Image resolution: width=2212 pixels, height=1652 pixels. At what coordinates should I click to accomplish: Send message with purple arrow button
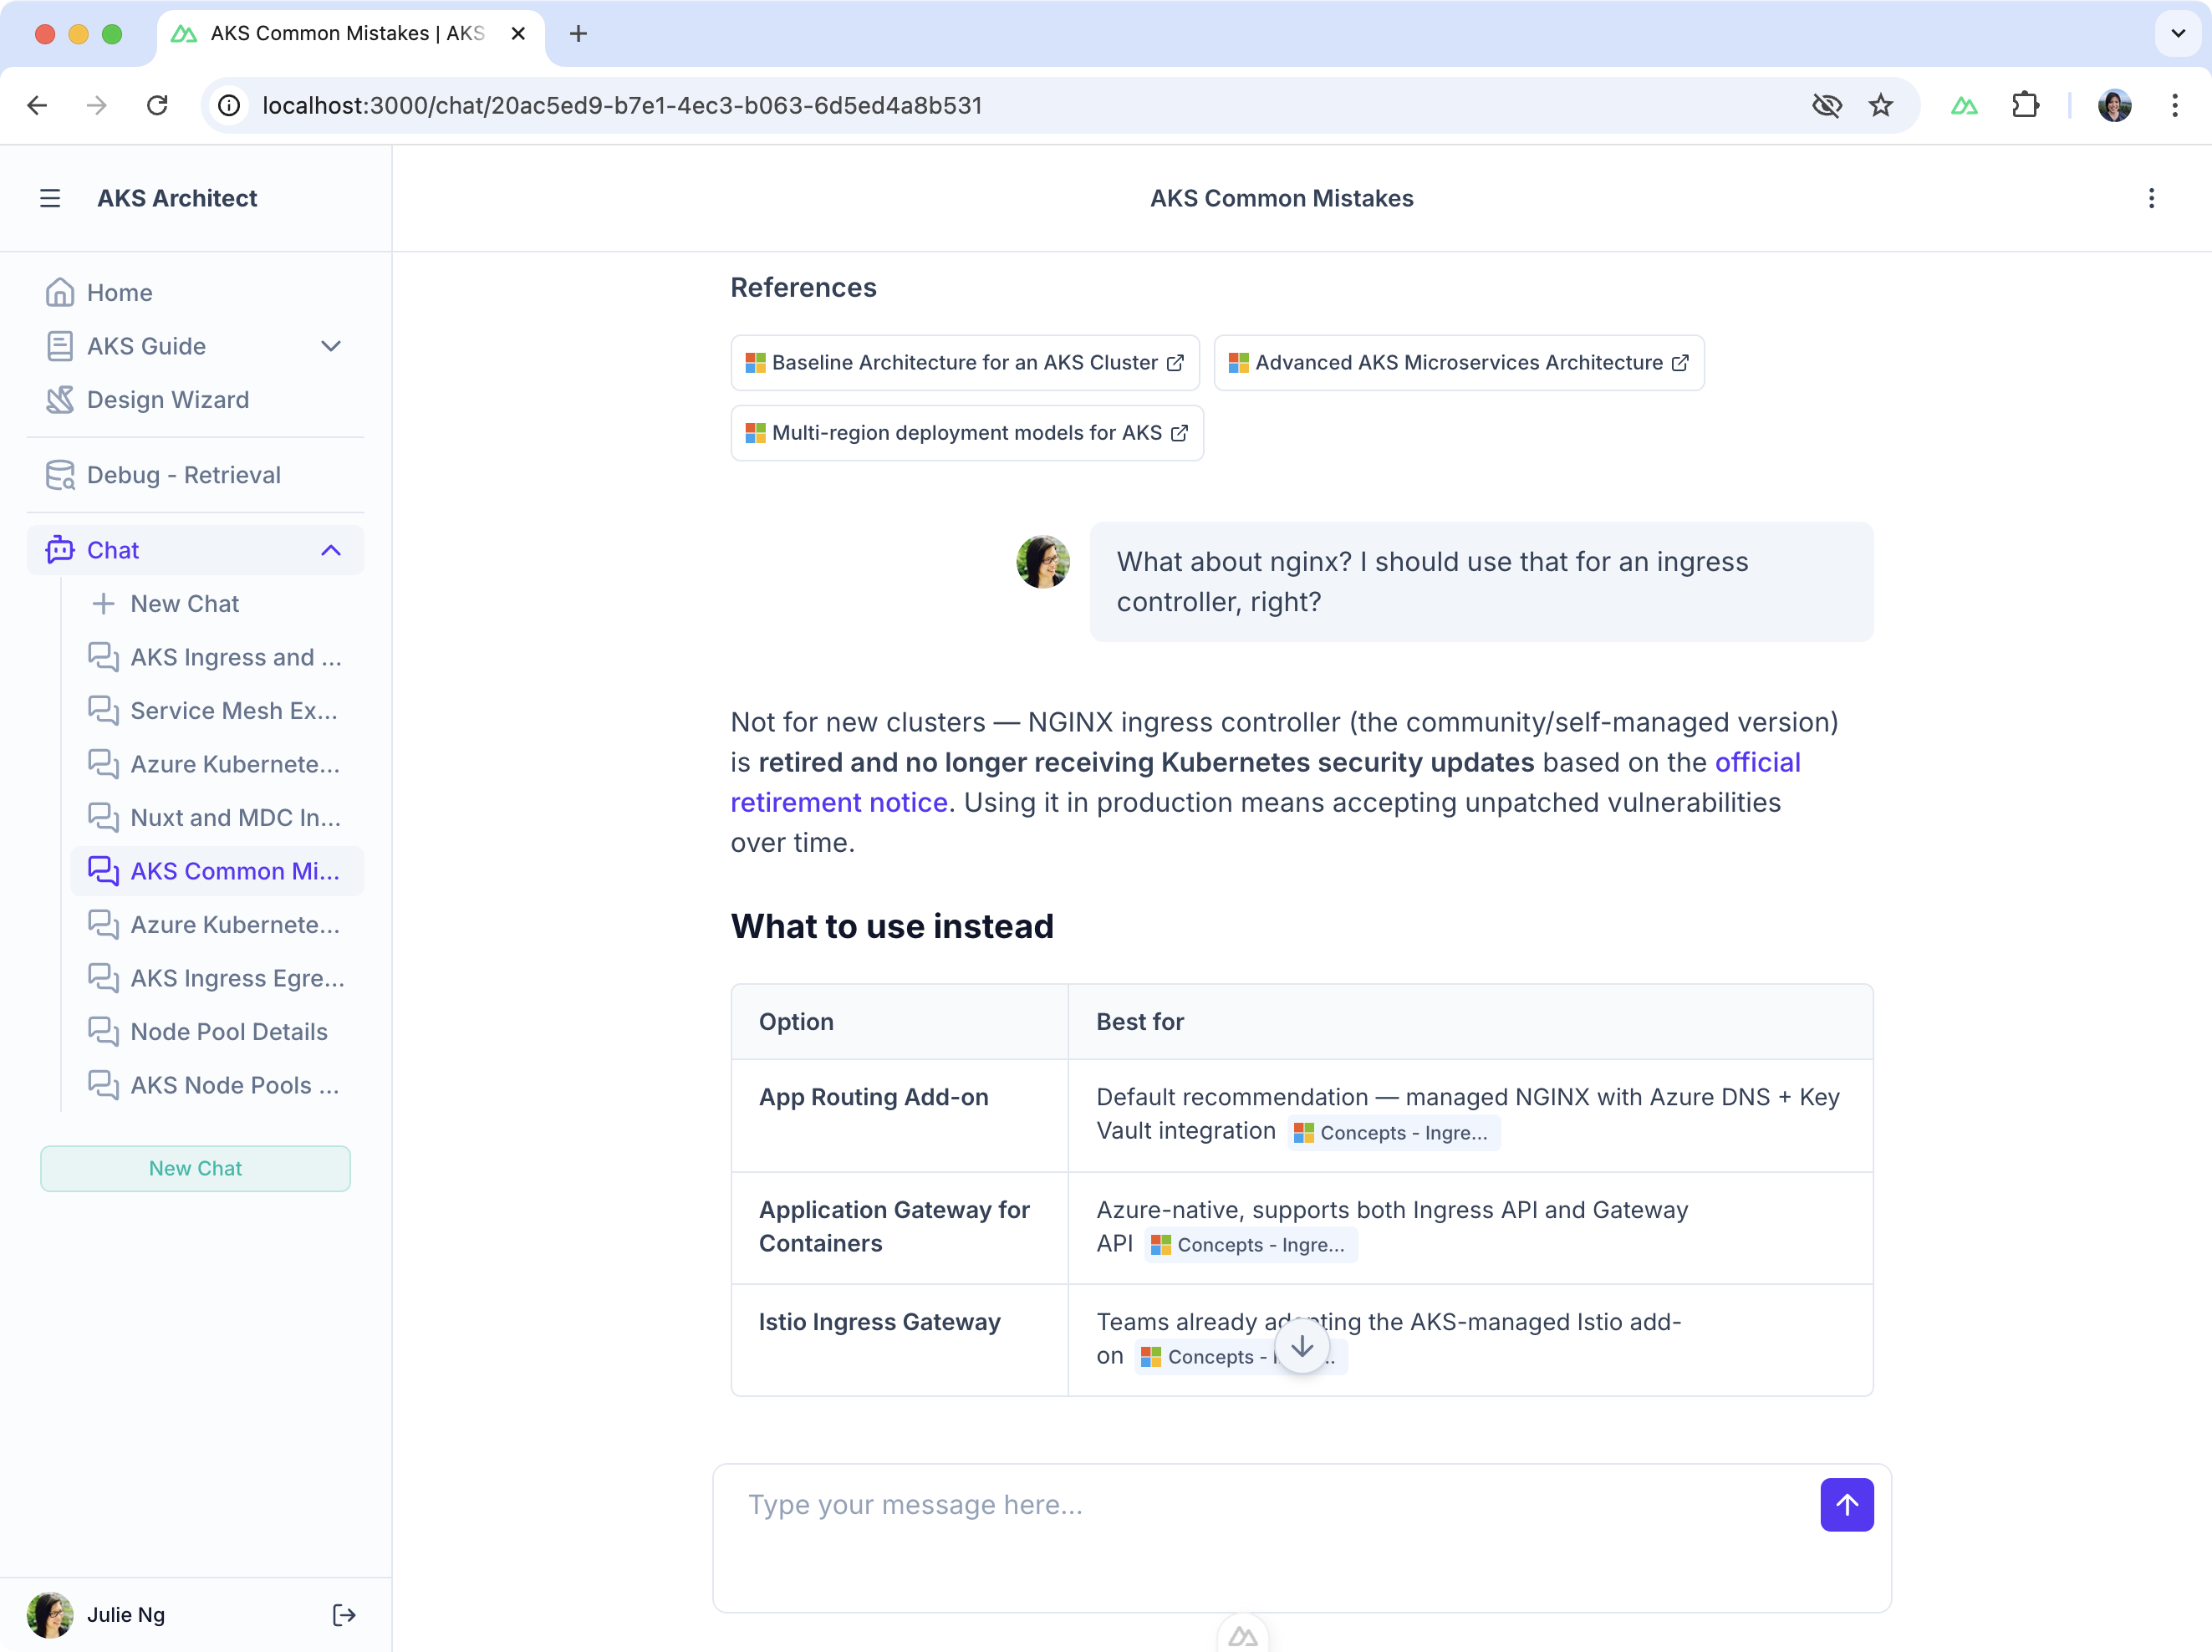click(1847, 1505)
